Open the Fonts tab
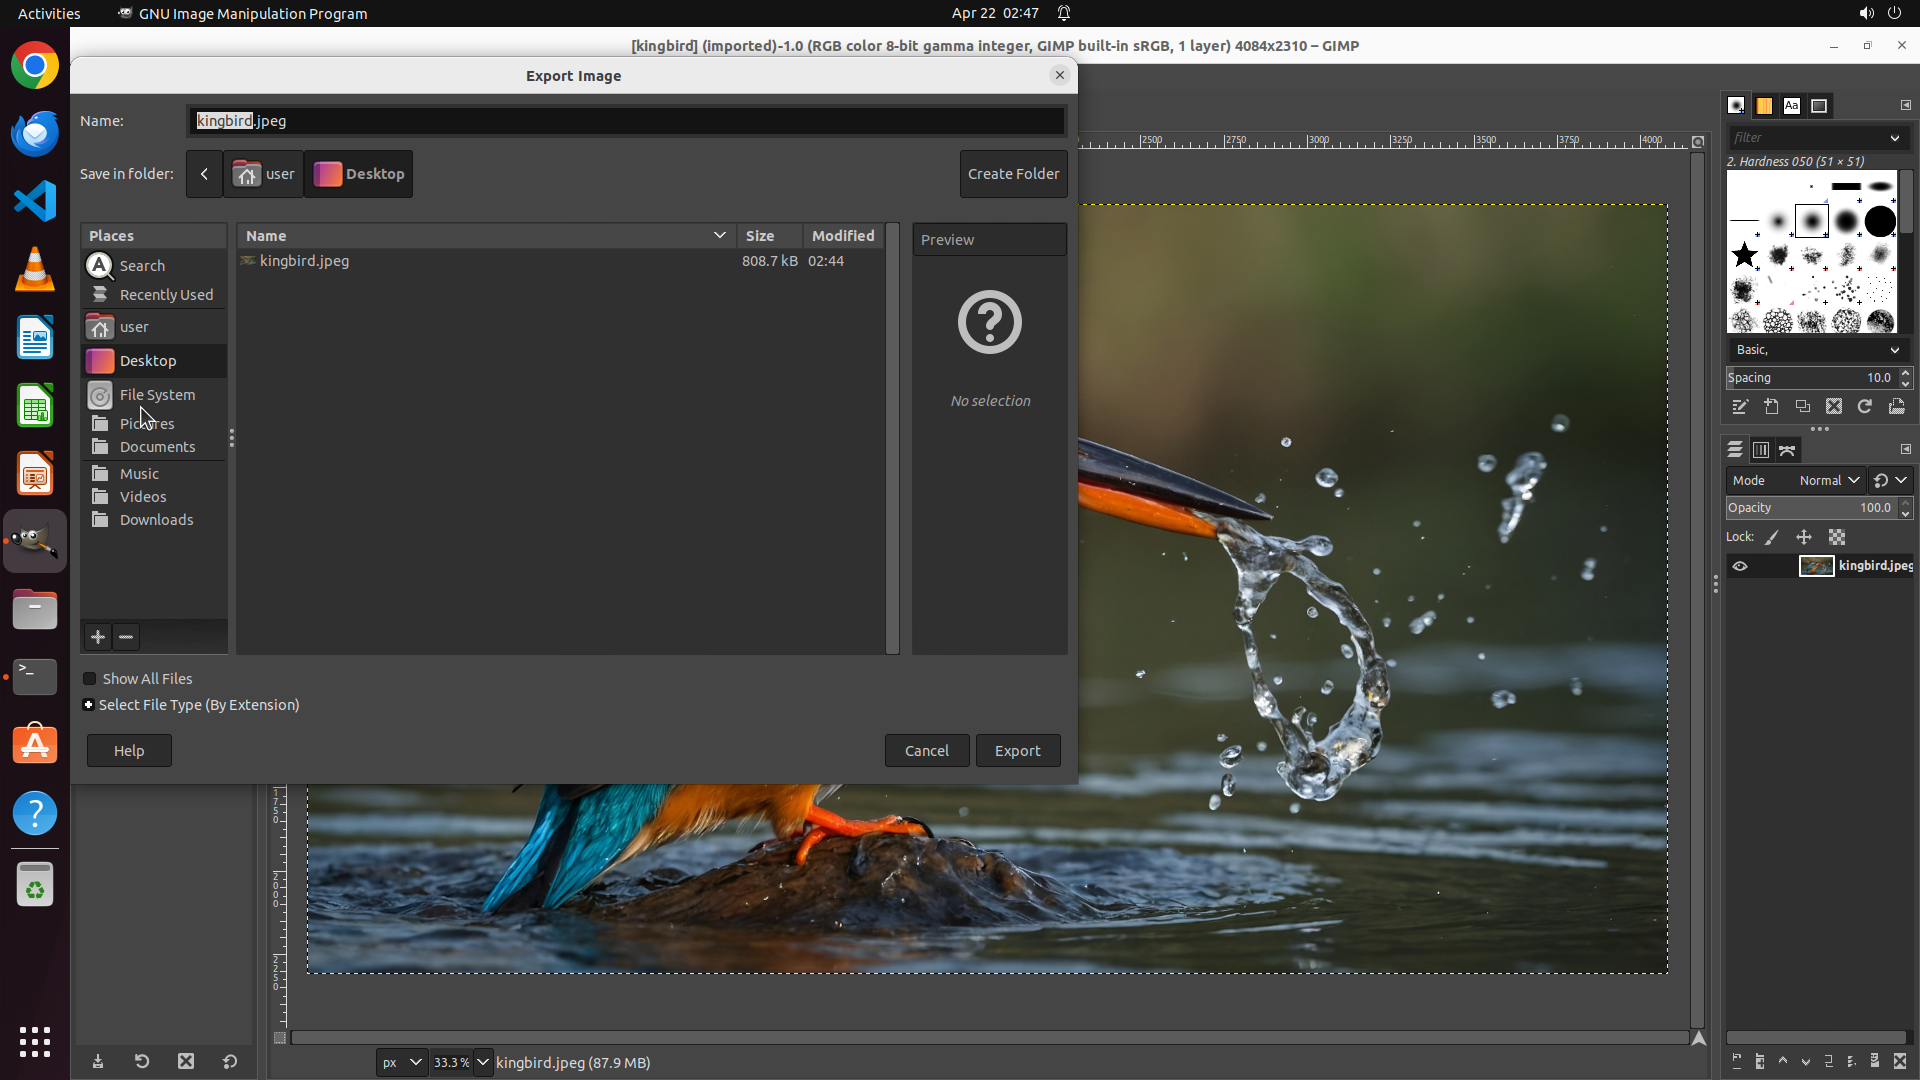 (1792, 106)
